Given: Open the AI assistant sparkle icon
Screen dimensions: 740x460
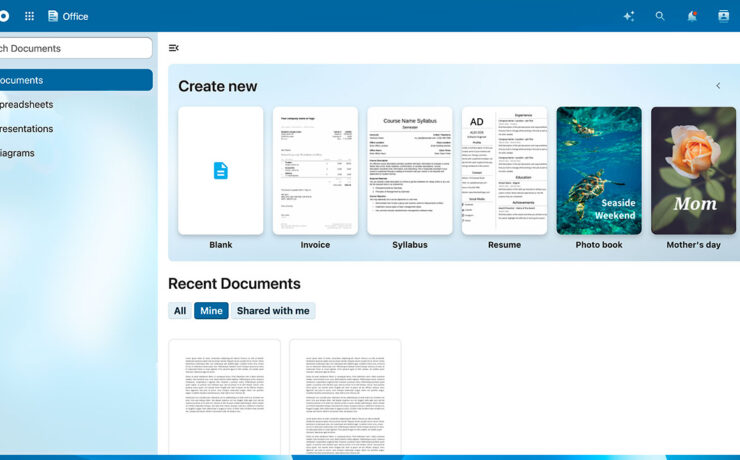Looking at the screenshot, I should pyautogui.click(x=629, y=16).
